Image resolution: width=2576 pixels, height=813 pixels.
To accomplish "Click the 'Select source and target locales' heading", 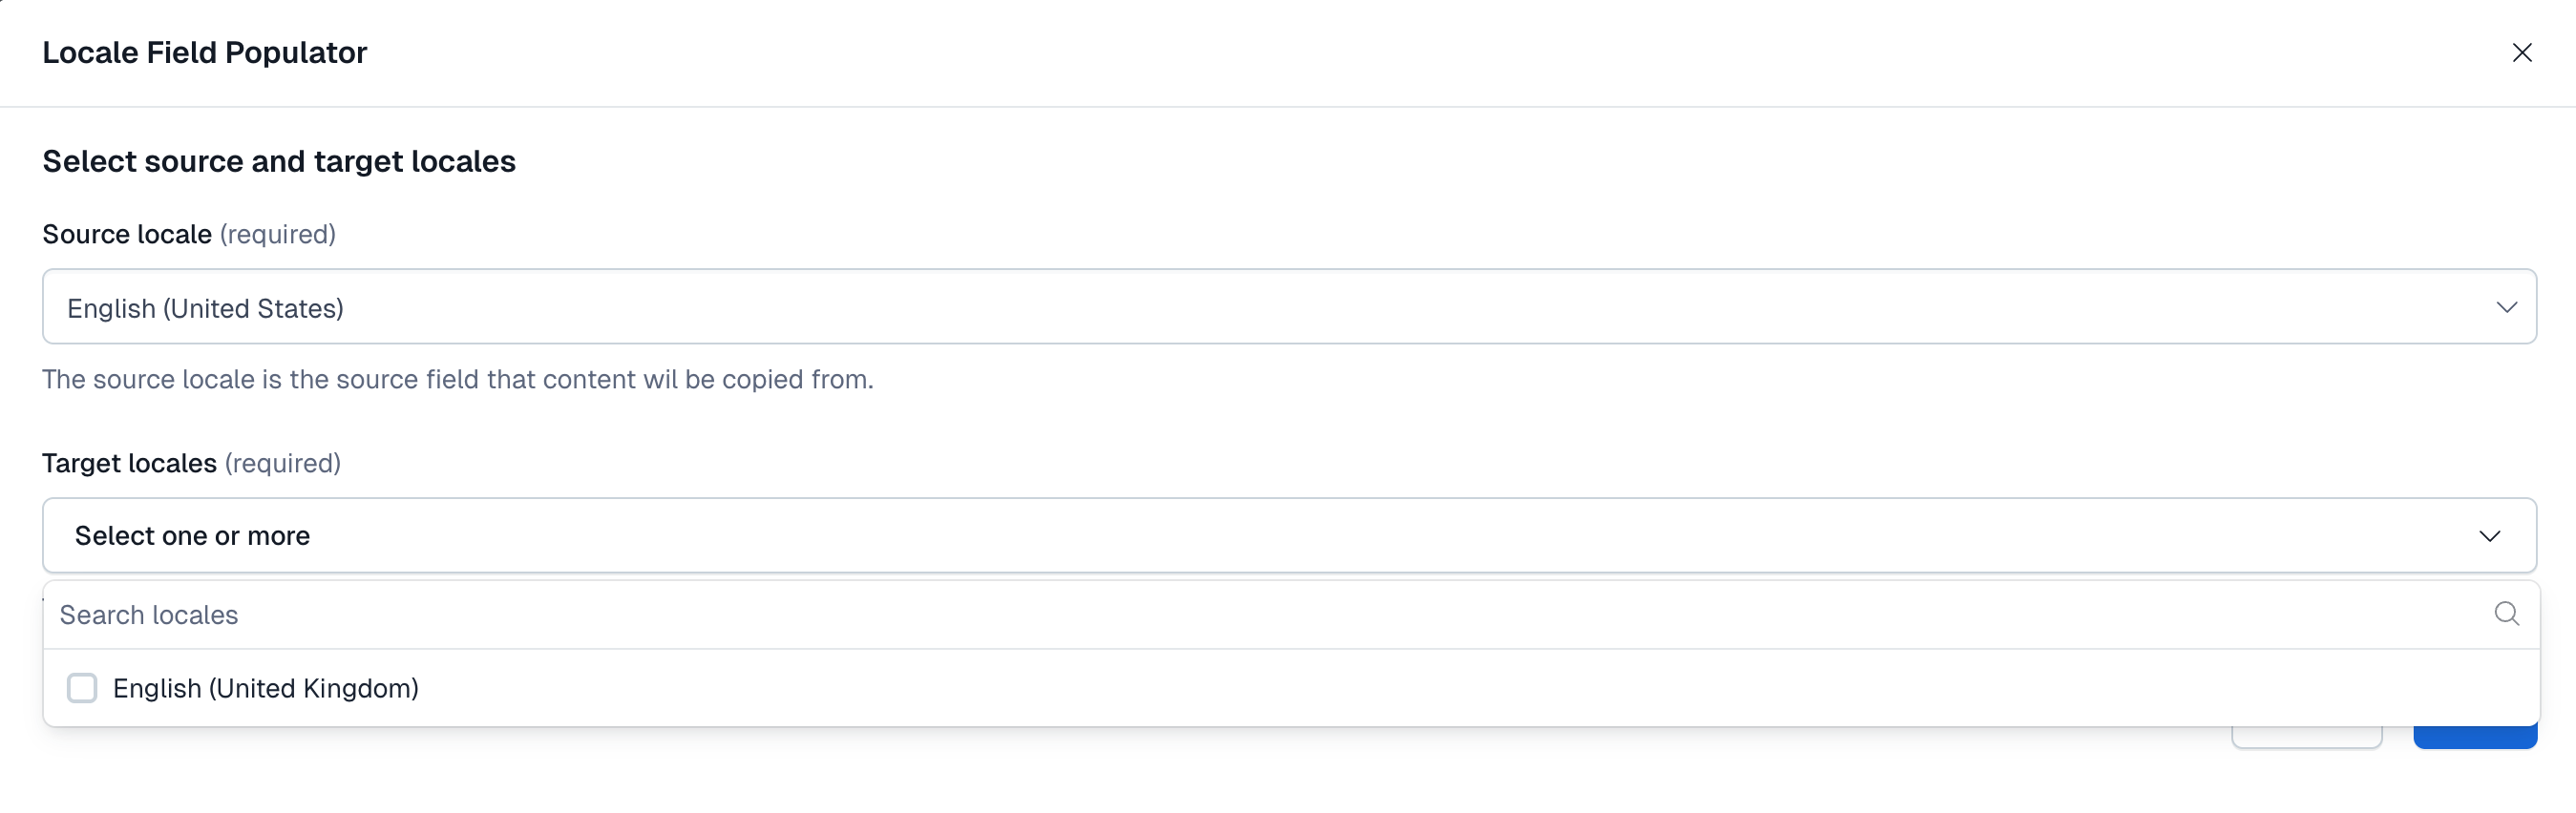I will [279, 161].
